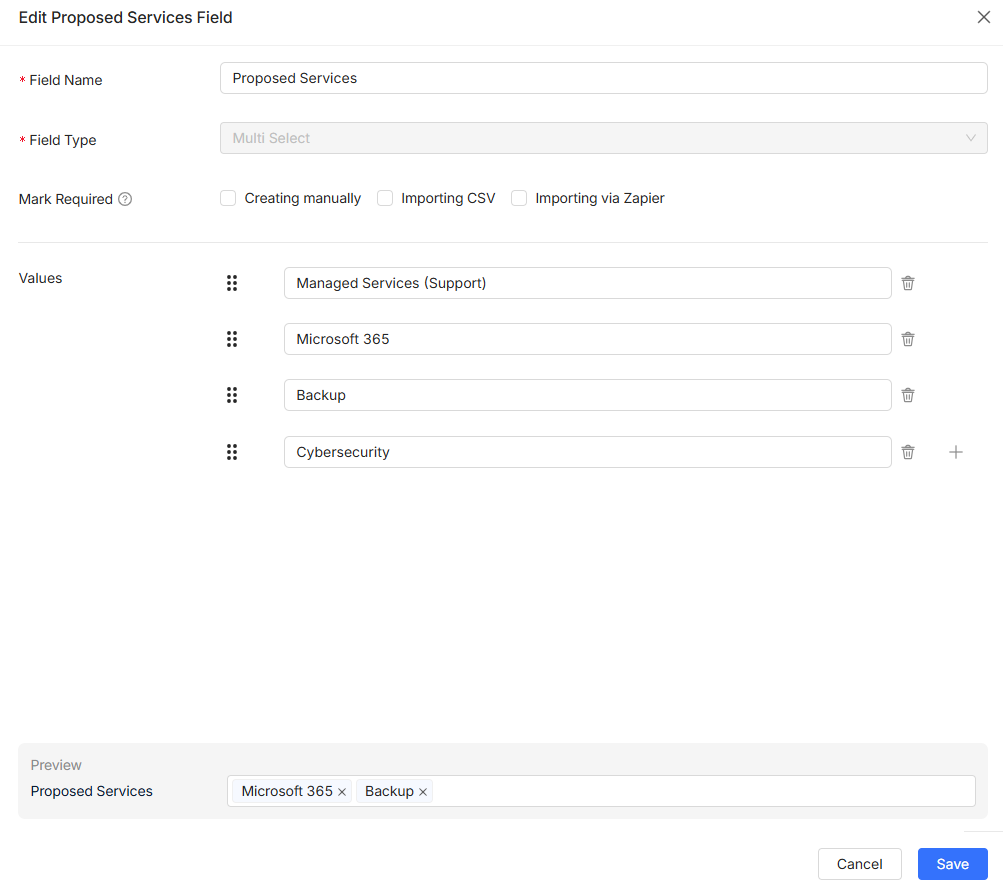Grab the drag handle for Managed Services (Support)
Screen dimensions: 1003x890
click(x=232, y=283)
